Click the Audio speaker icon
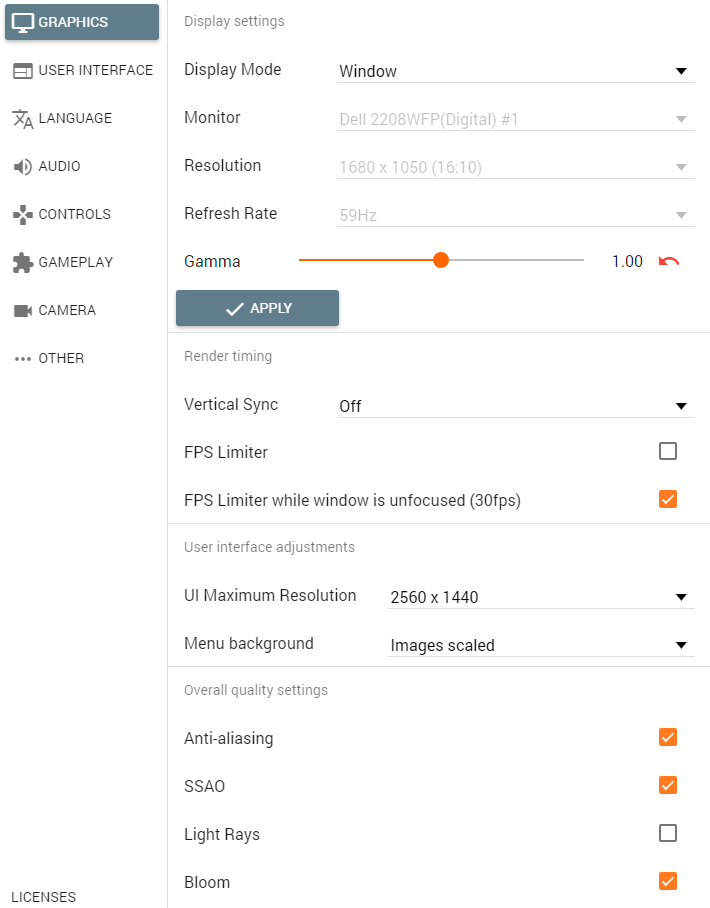Image resolution: width=710 pixels, height=908 pixels. click(23, 167)
